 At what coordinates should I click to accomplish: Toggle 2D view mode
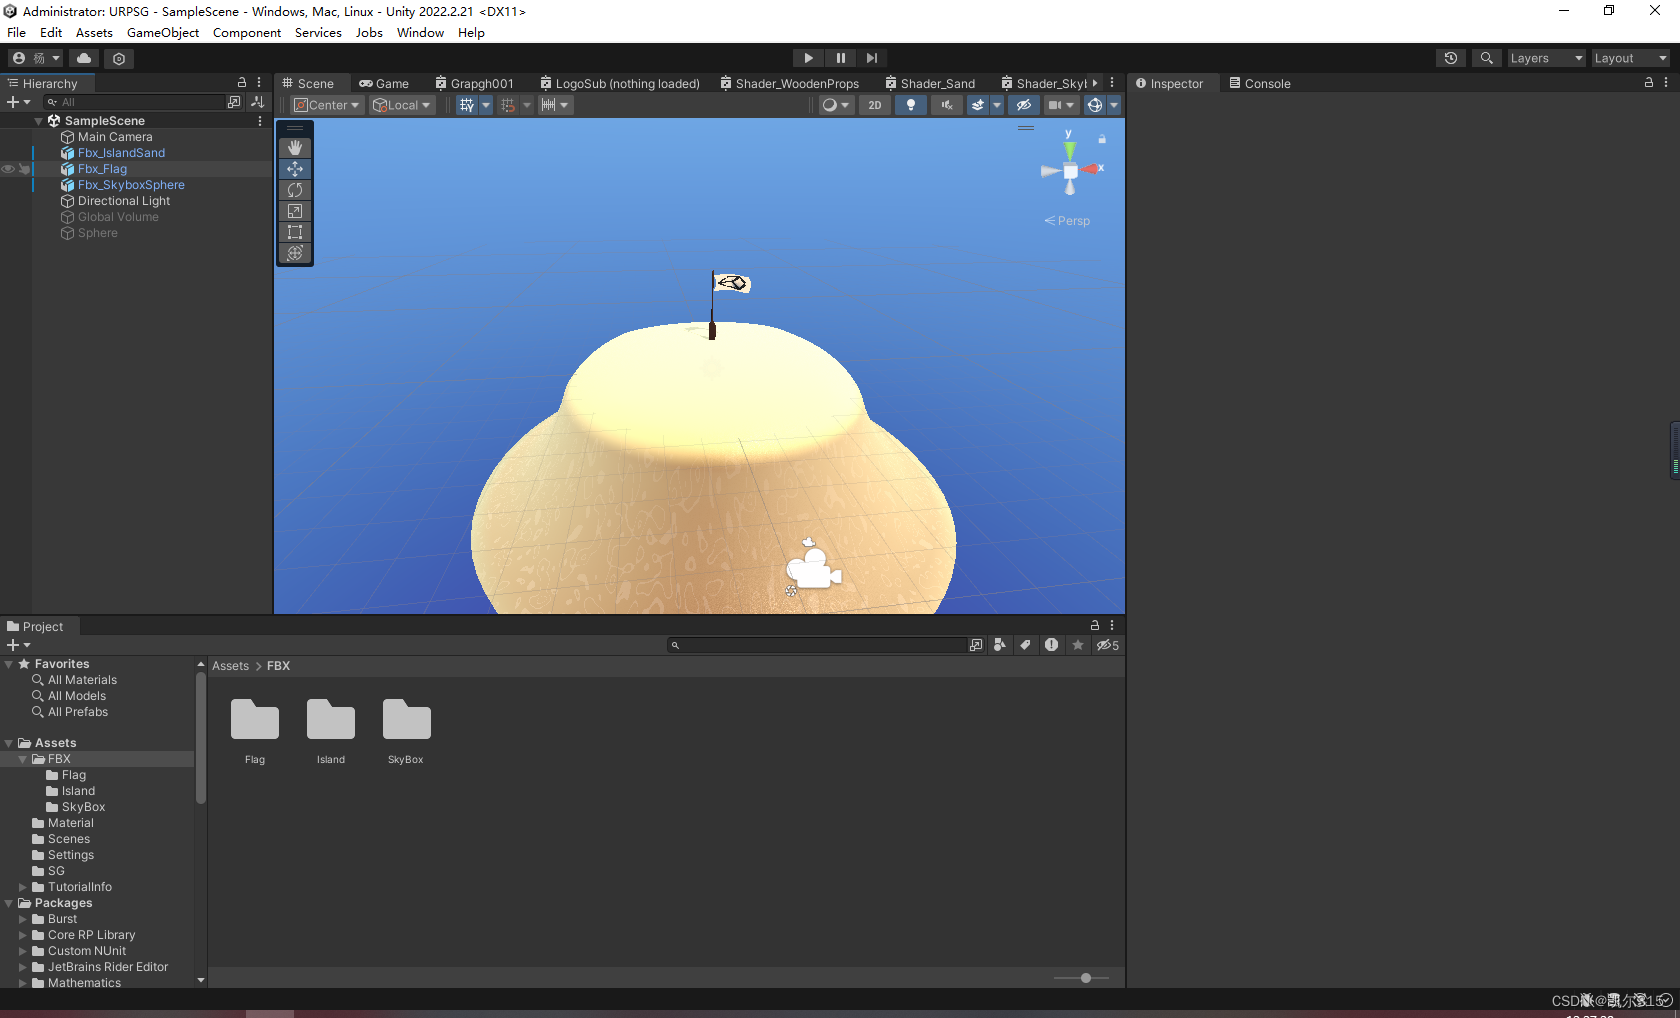point(875,105)
